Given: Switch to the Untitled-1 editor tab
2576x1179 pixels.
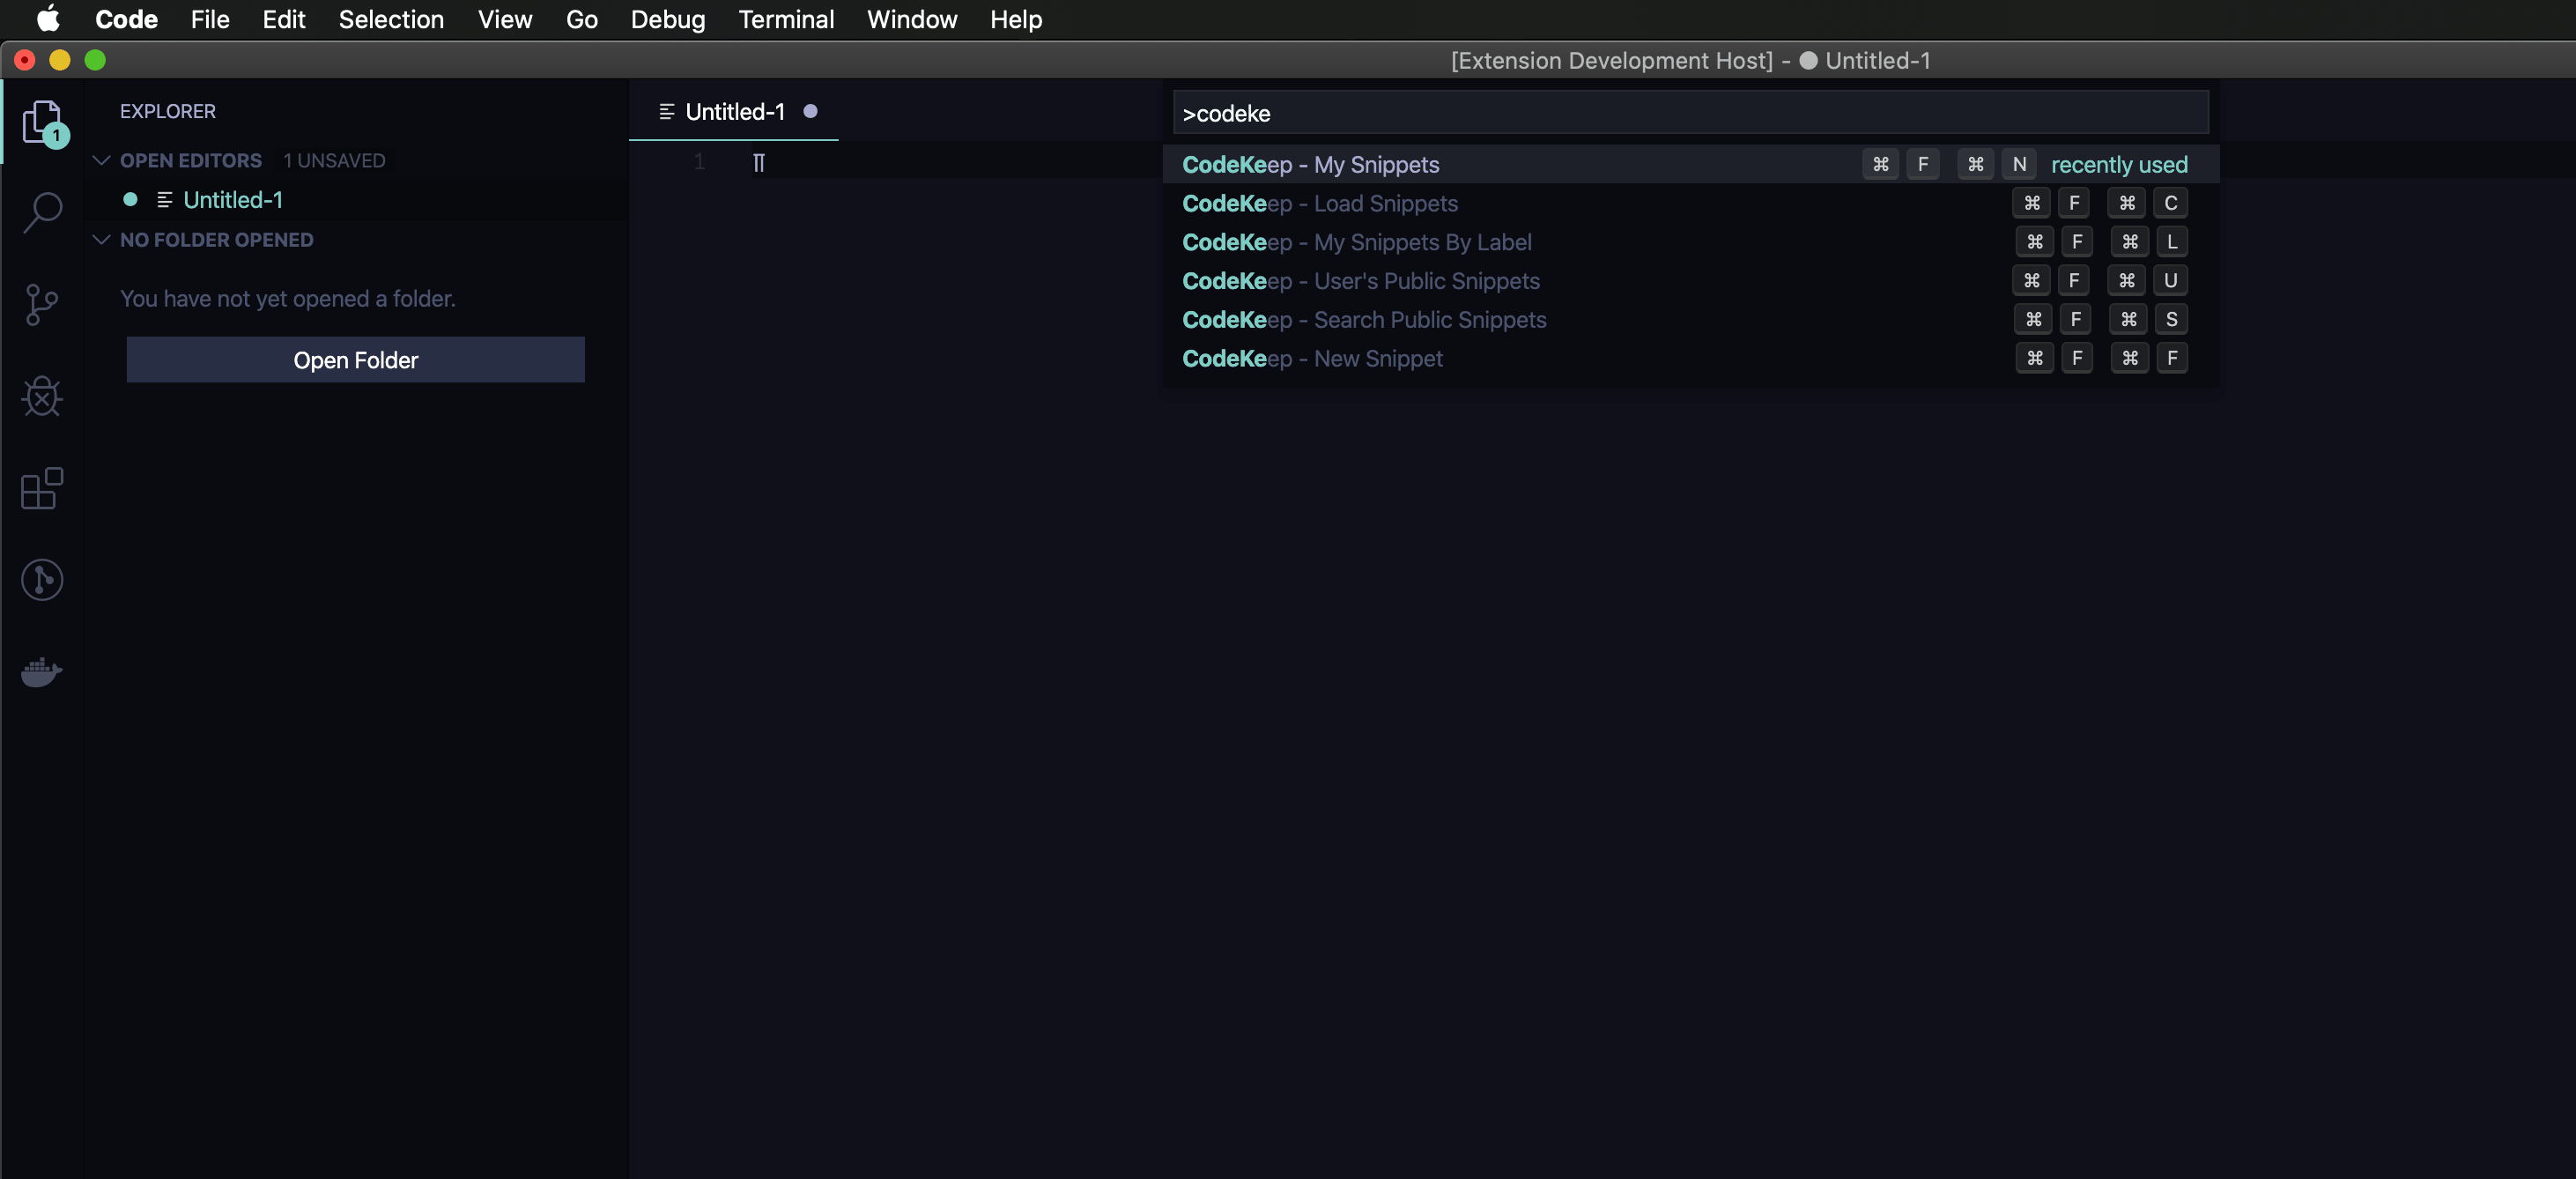Looking at the screenshot, I should 735,112.
